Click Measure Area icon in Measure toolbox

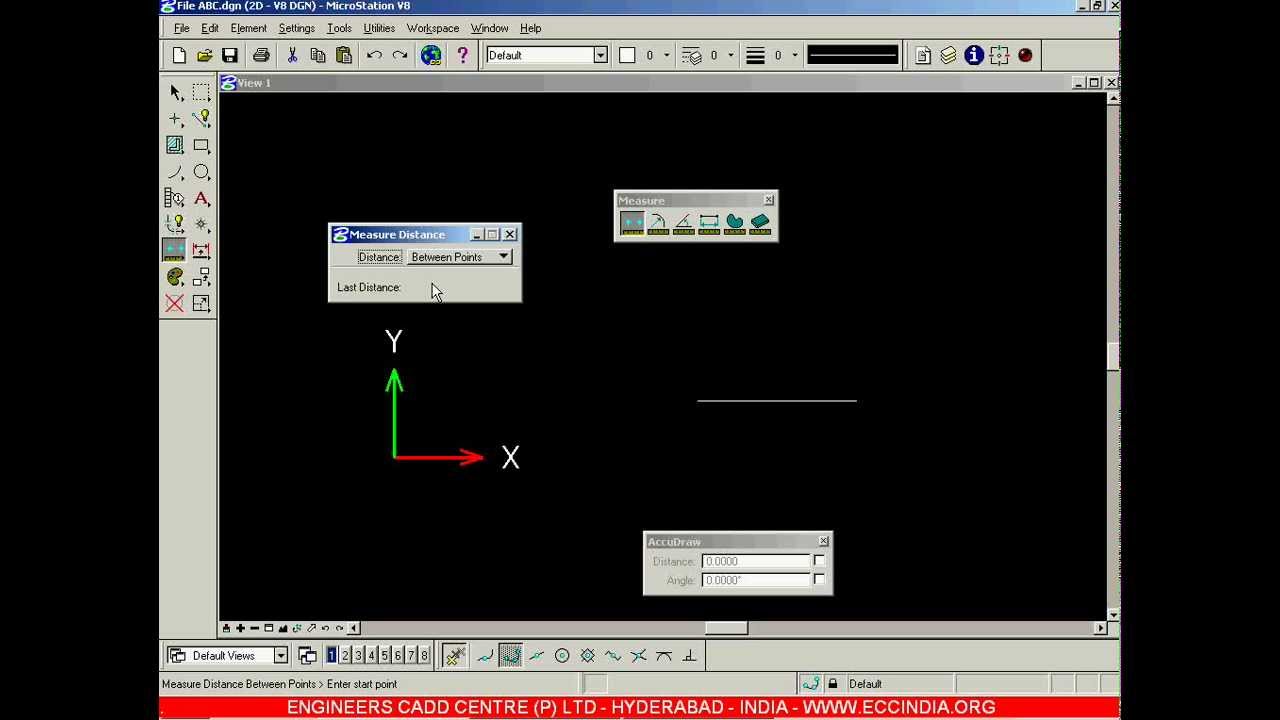(735, 224)
